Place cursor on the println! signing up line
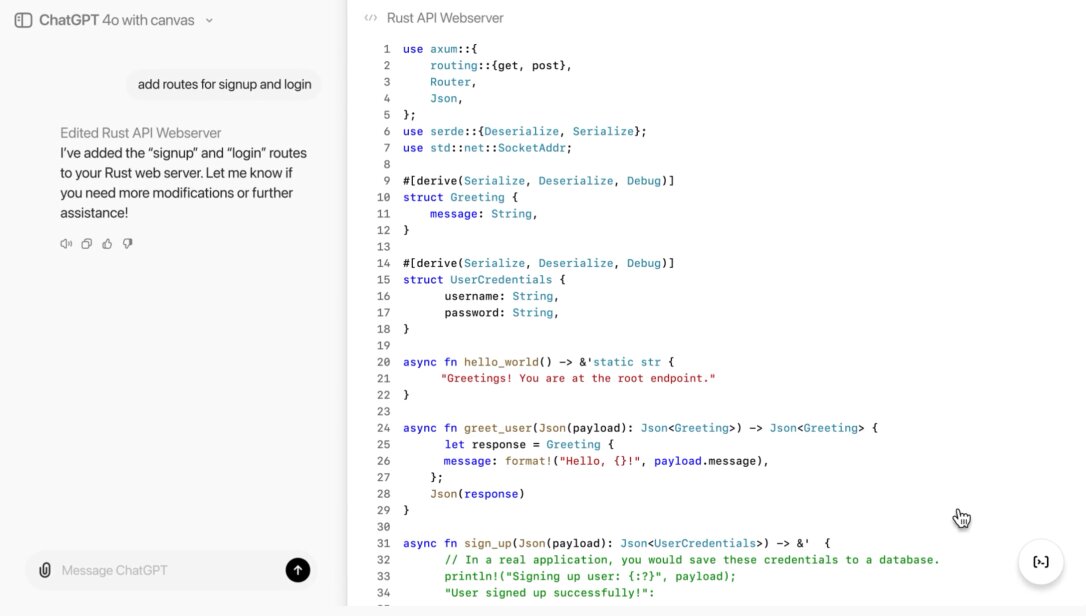1086x616 pixels. (590, 576)
